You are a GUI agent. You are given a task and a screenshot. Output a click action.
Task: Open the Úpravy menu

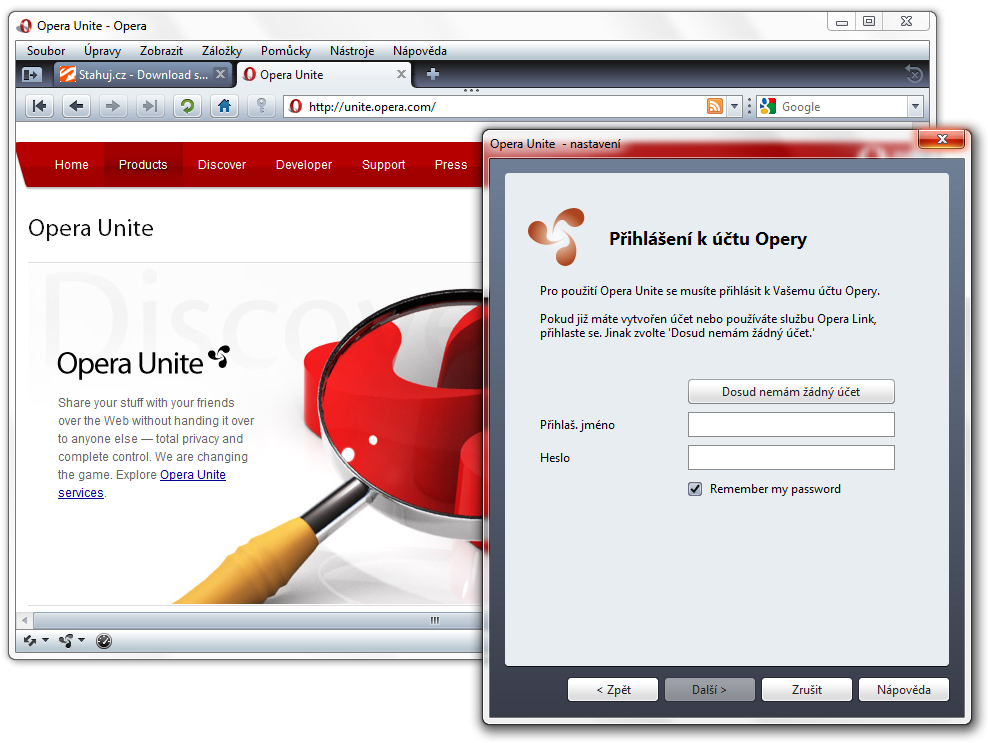coord(102,51)
